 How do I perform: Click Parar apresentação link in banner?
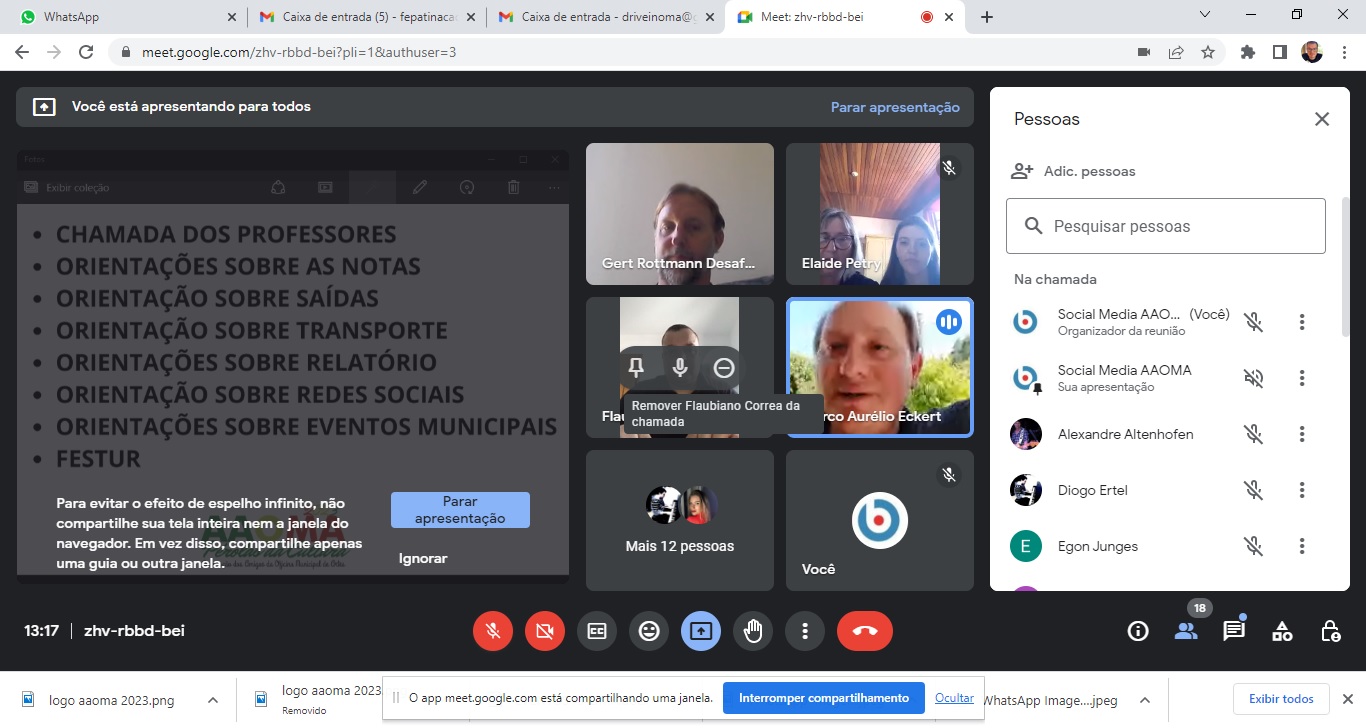(894, 107)
